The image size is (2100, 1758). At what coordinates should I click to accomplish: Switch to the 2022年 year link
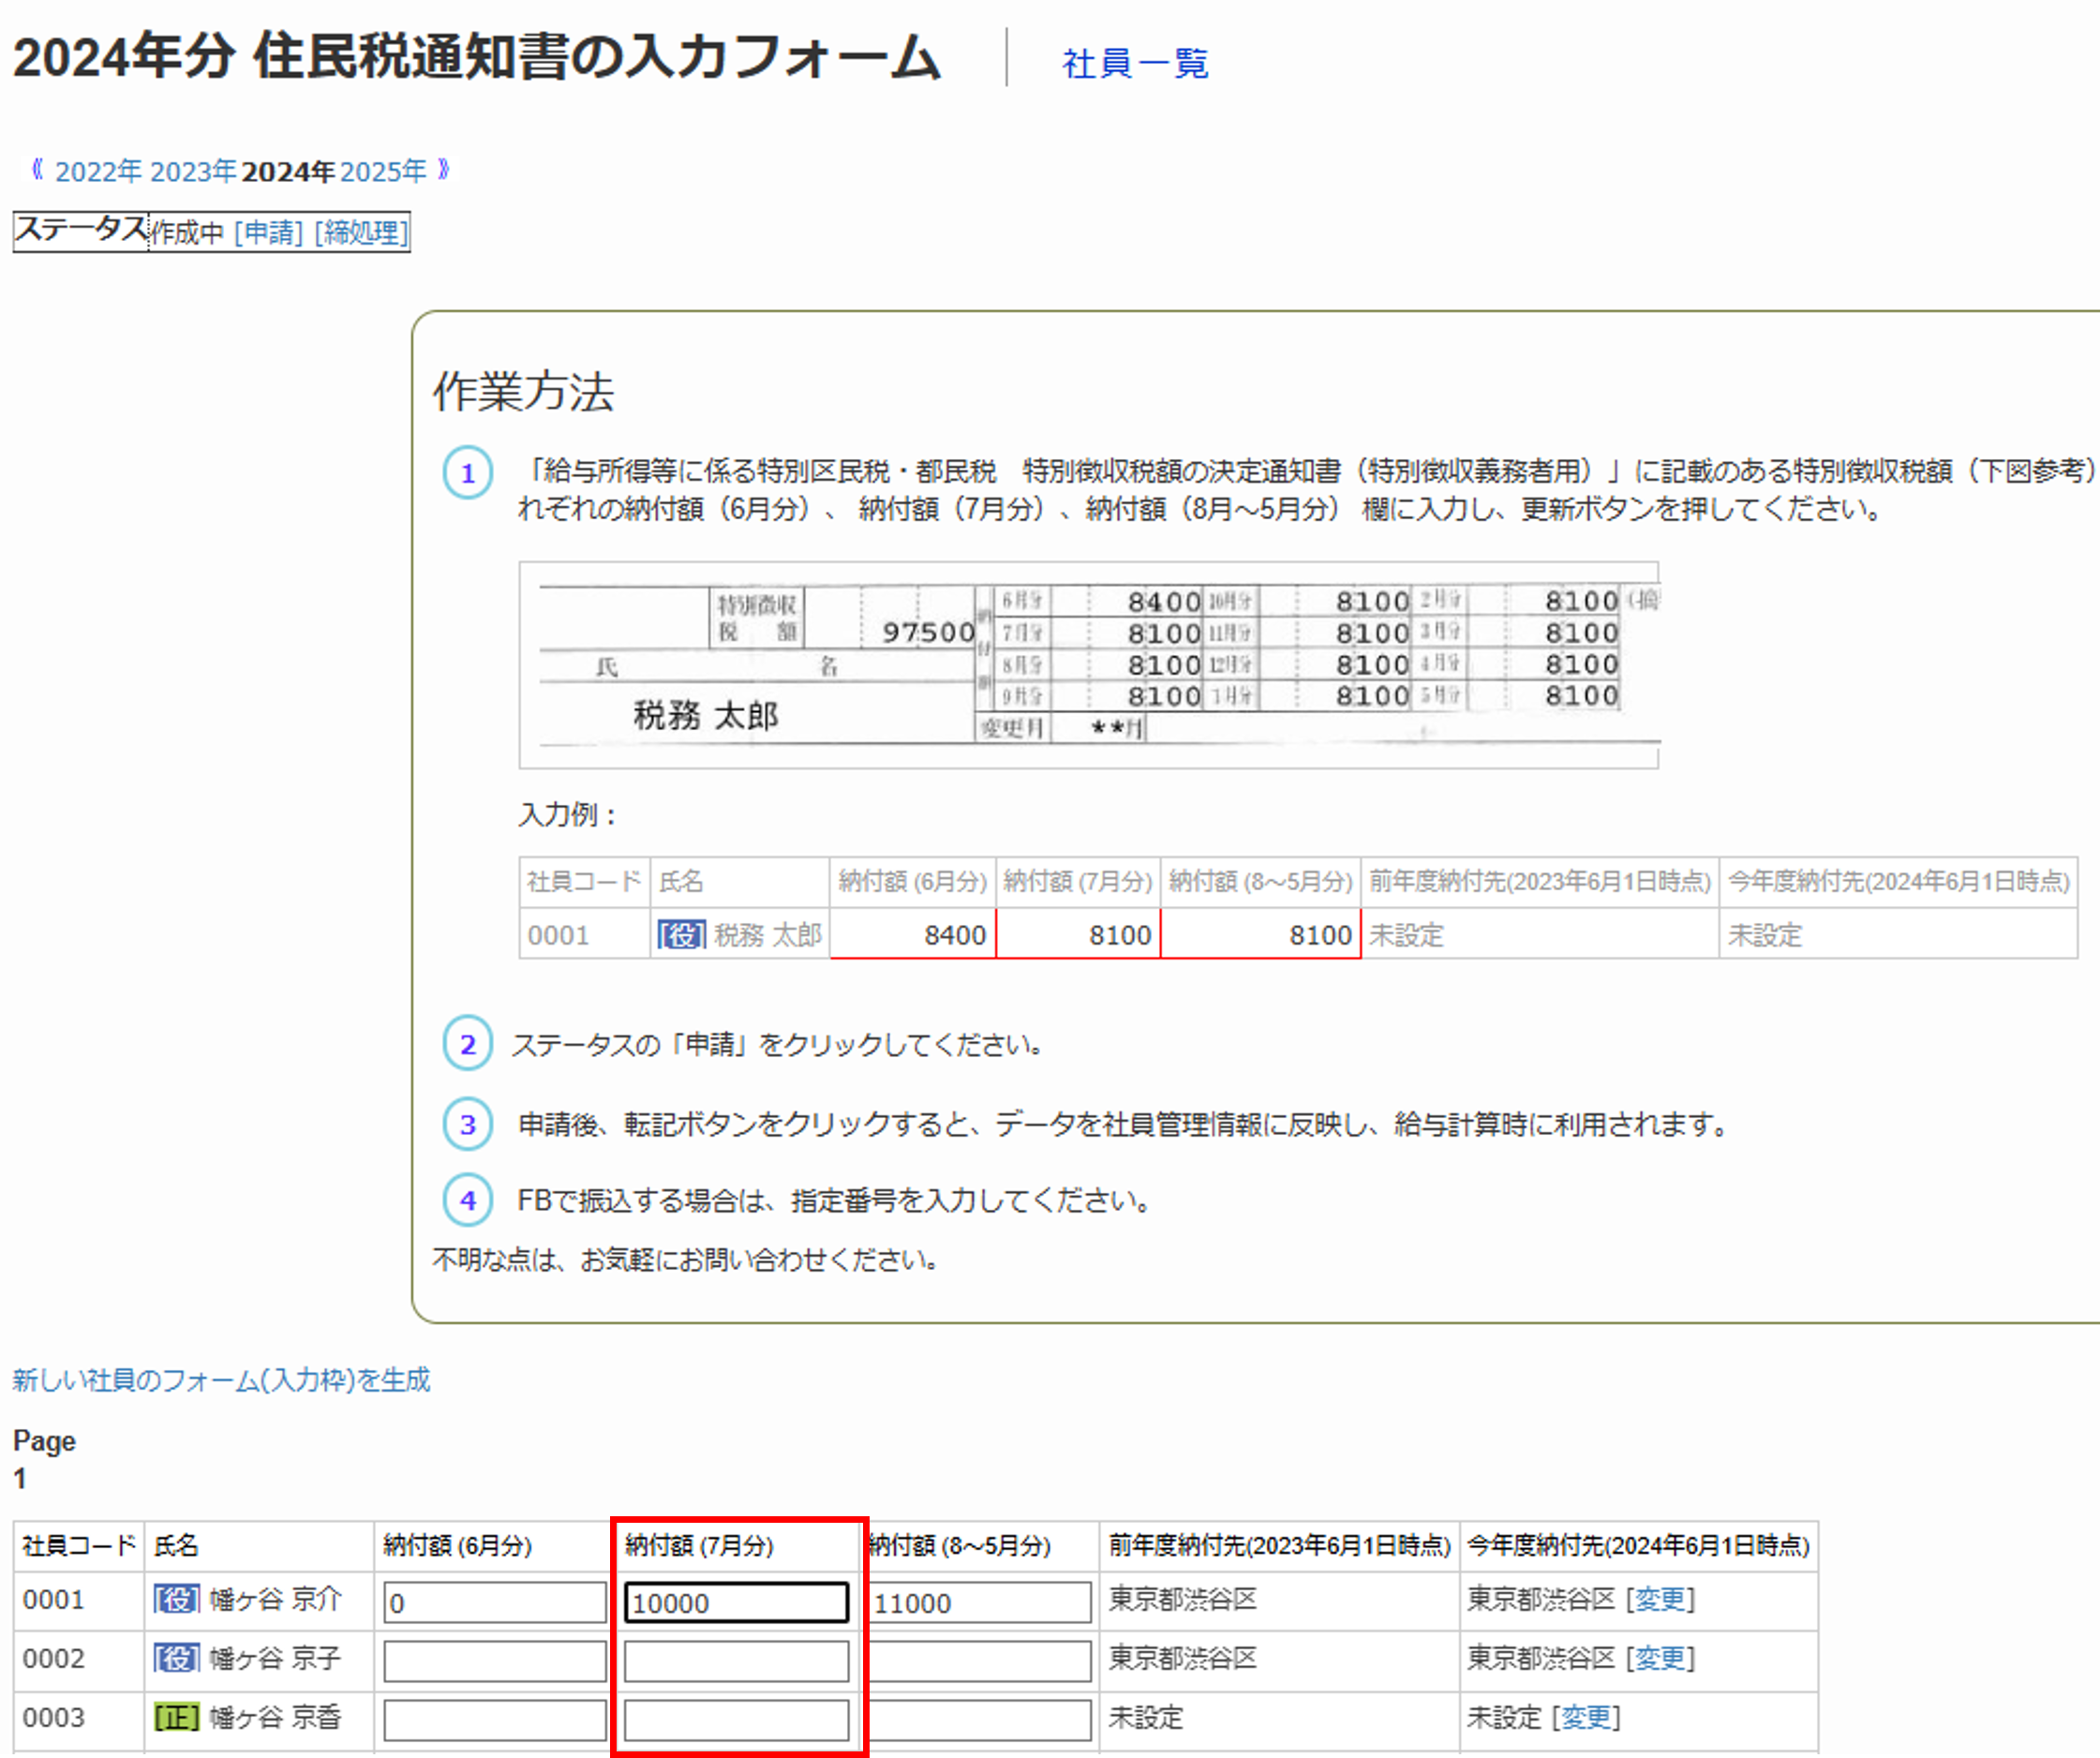click(98, 172)
